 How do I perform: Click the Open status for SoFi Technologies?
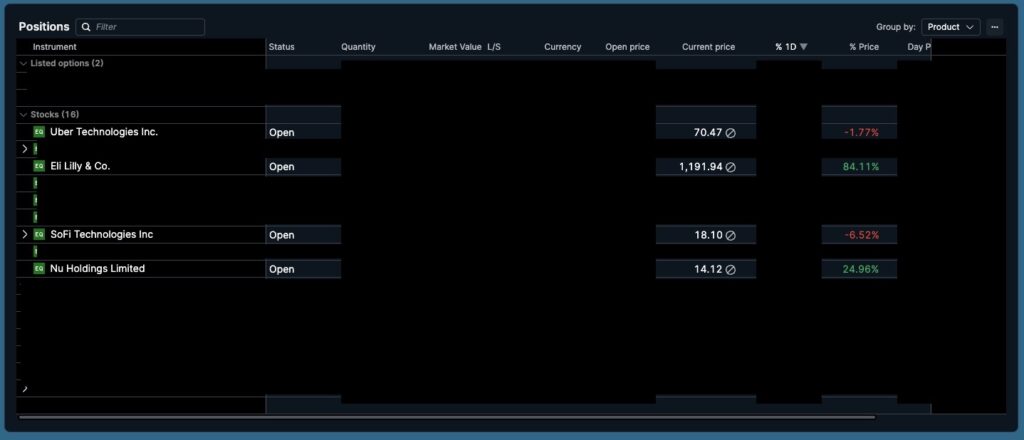[x=281, y=235]
